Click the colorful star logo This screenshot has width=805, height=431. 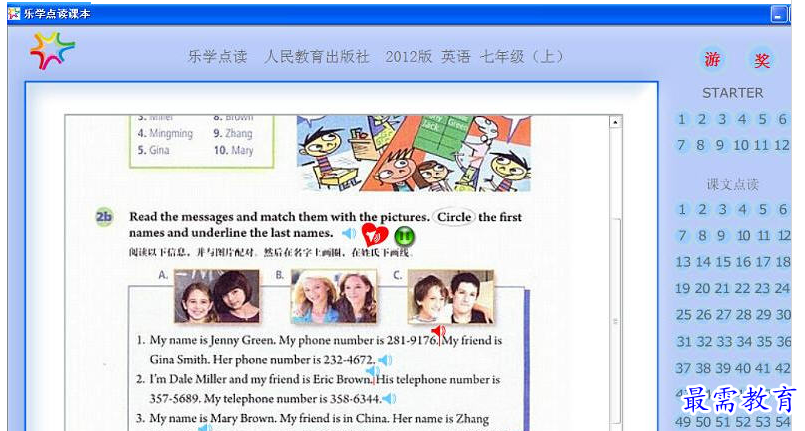(52, 50)
